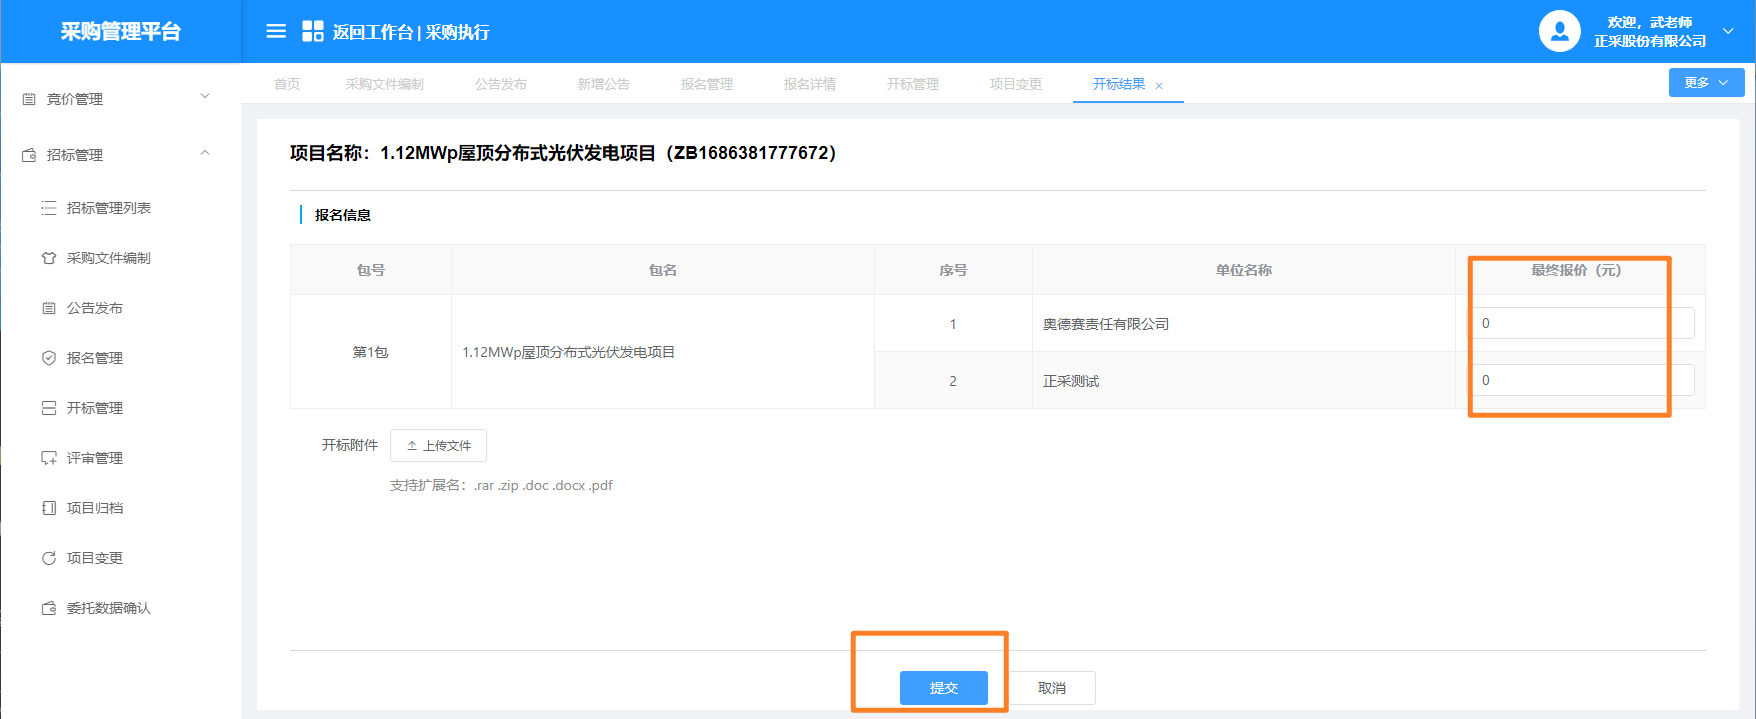The width and height of the screenshot is (1756, 719).
Task: Go to 公告发布 in the sidebar
Action: (94, 308)
